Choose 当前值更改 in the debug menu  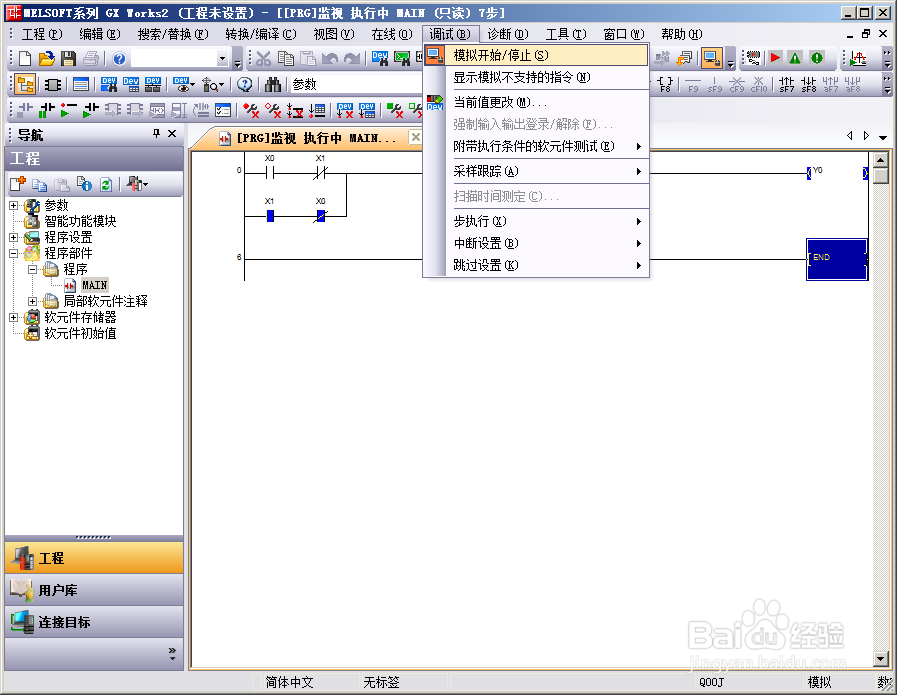click(537, 102)
